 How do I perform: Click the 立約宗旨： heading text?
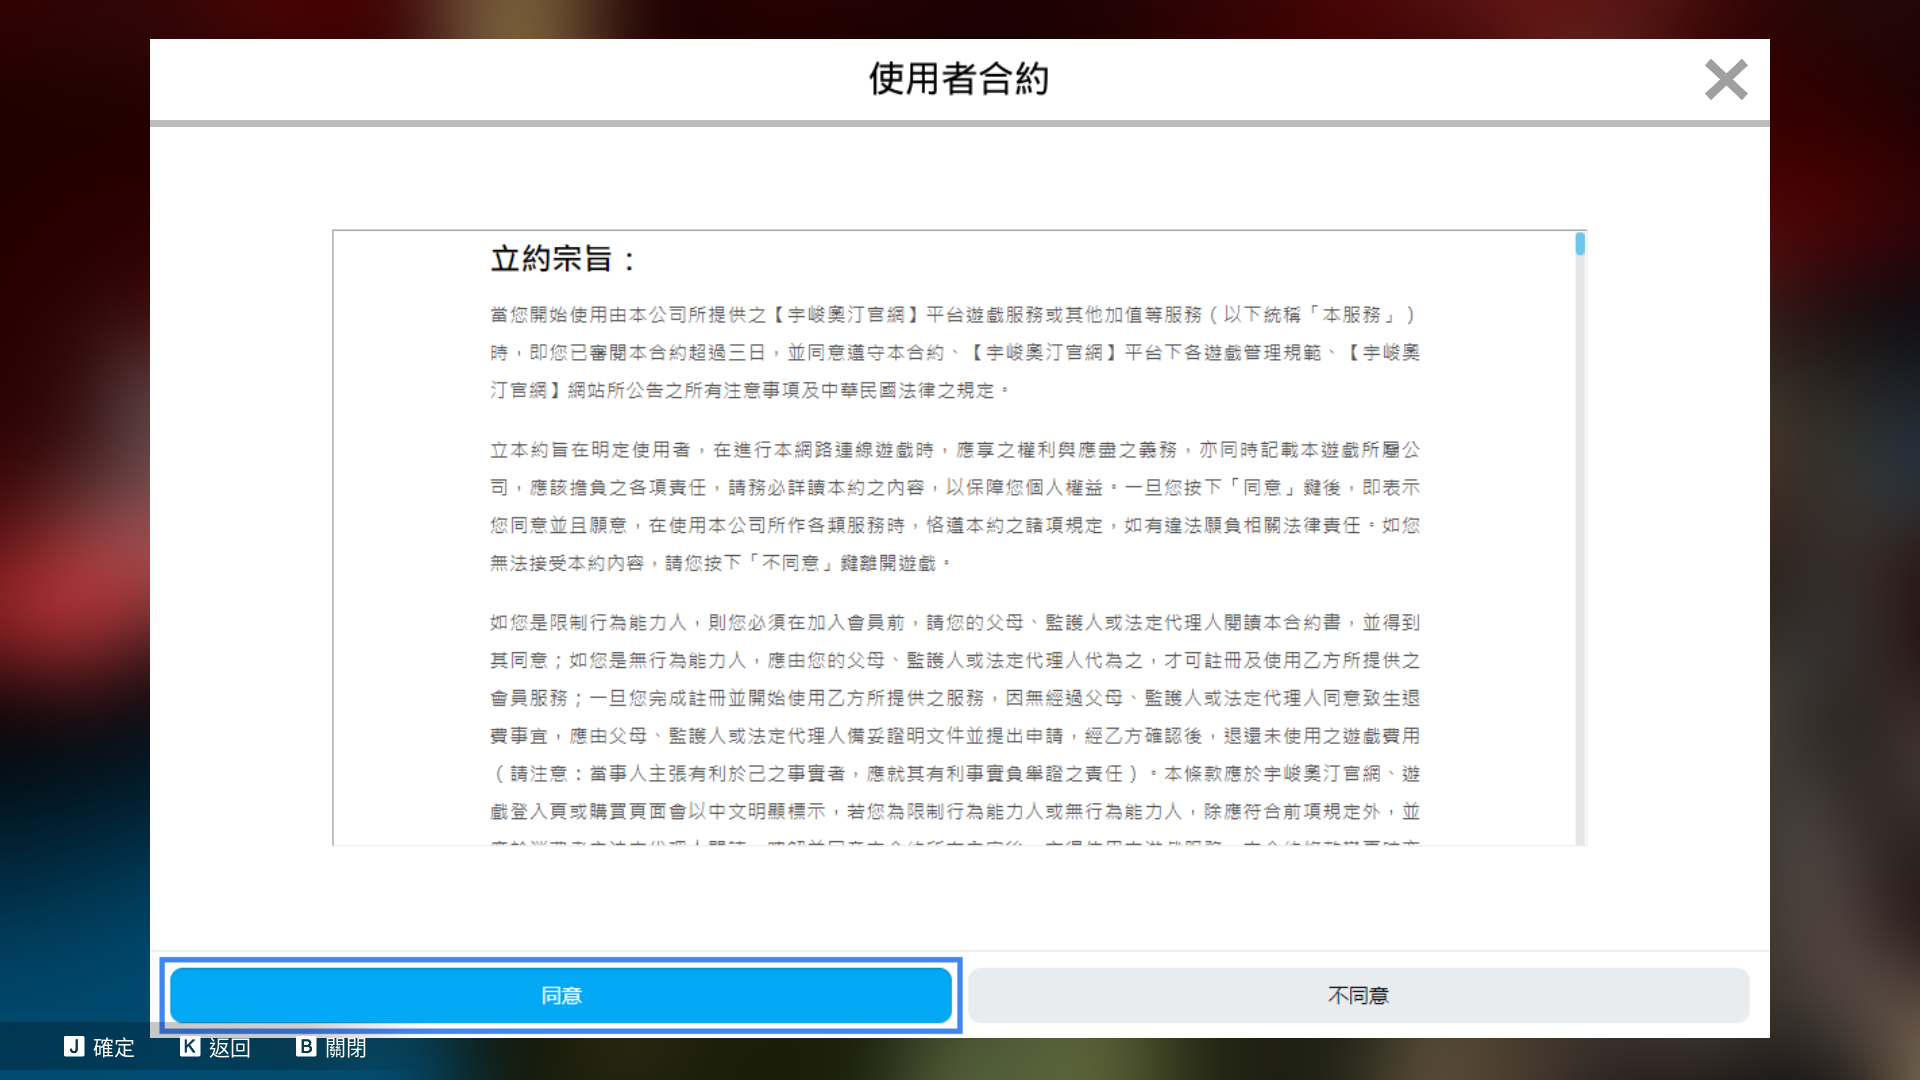point(564,259)
